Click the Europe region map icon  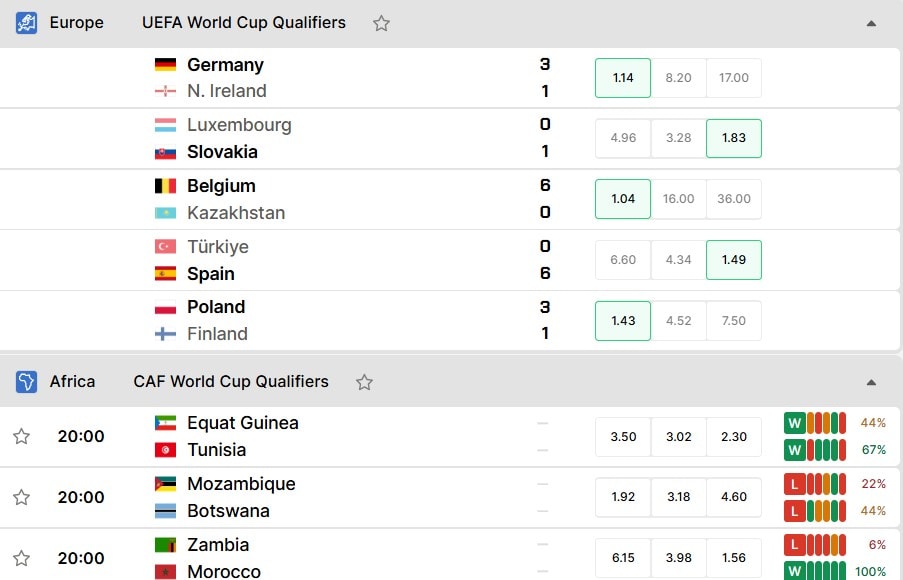point(26,23)
